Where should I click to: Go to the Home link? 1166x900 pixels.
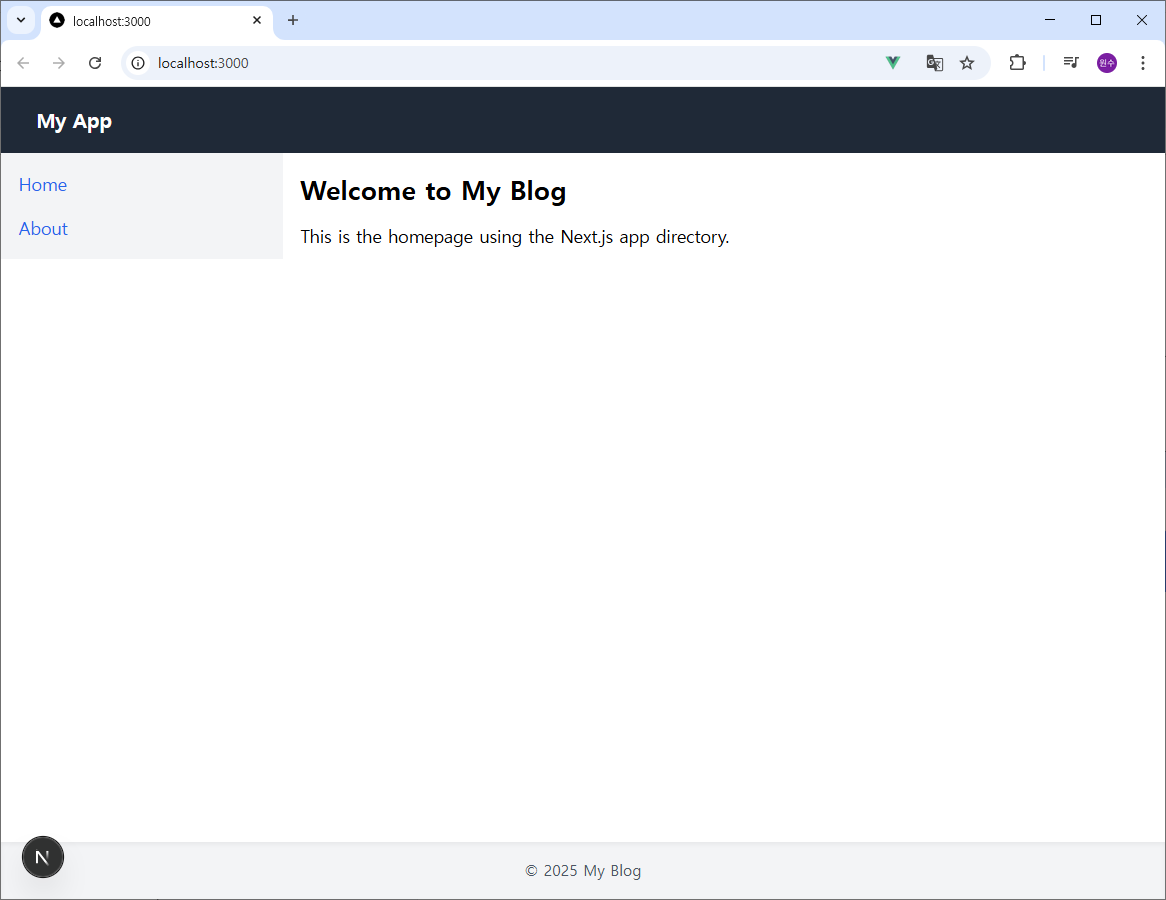tap(43, 184)
